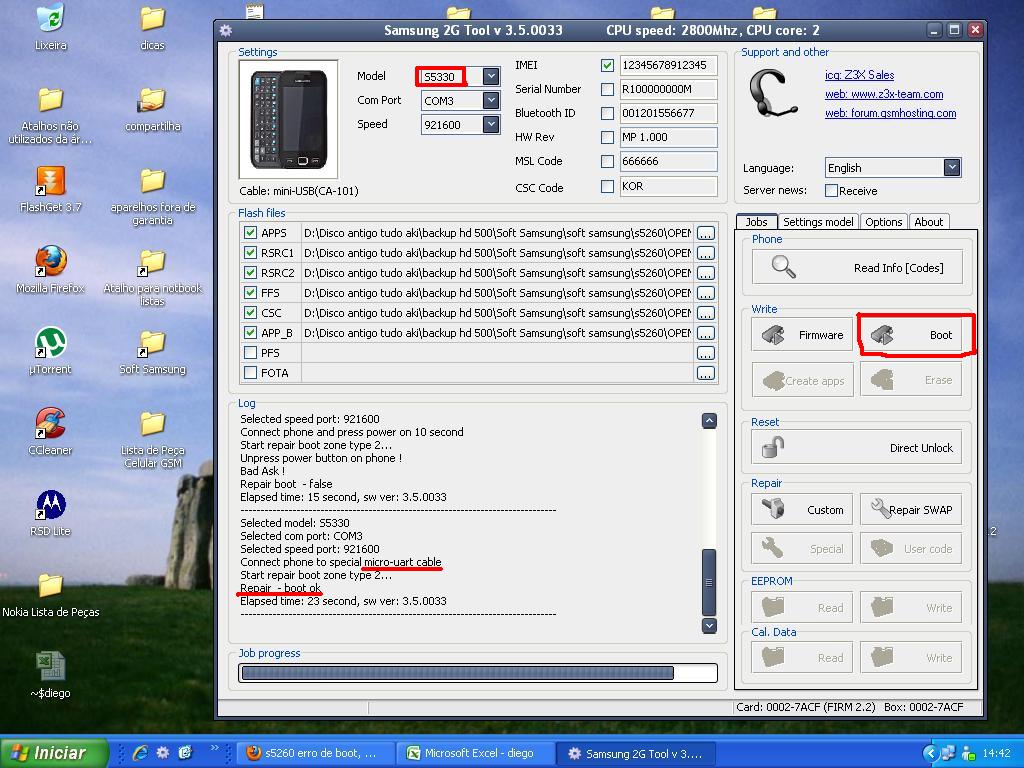The image size is (1024, 768).
Task: Click the Direct Unlock button
Action: pos(857,447)
